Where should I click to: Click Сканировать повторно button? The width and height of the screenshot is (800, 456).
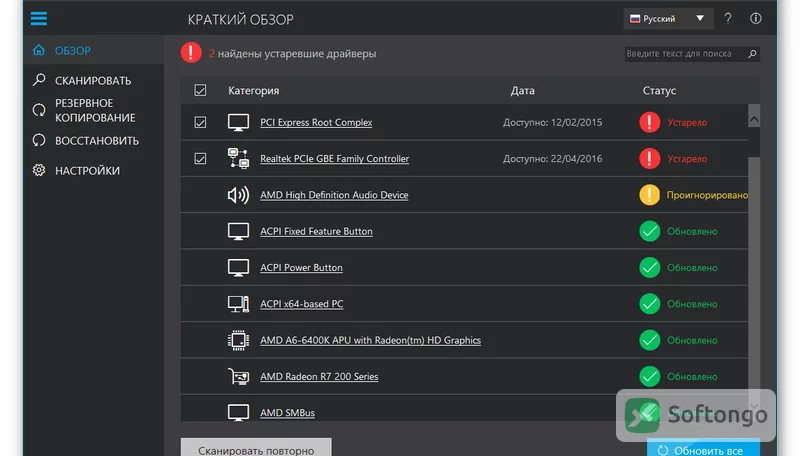256,447
